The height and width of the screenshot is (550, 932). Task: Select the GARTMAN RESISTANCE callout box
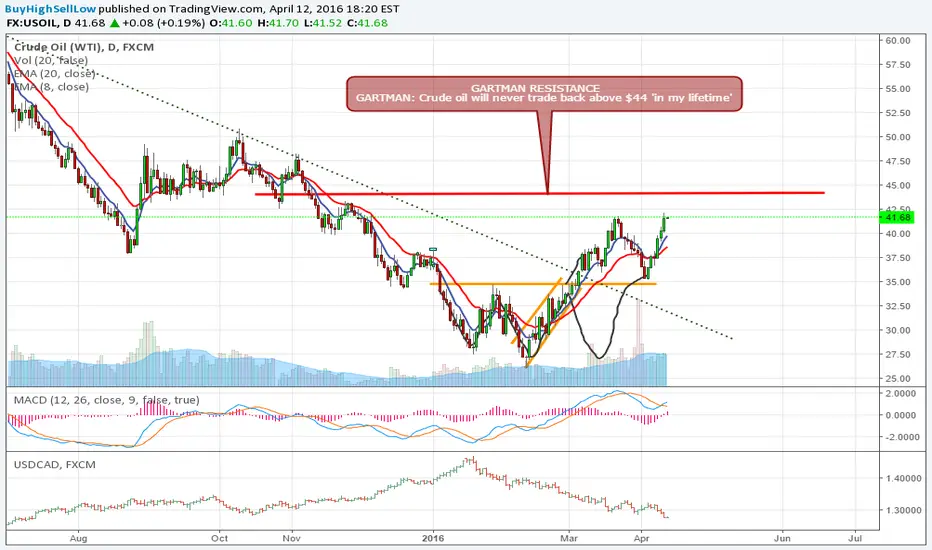544,93
